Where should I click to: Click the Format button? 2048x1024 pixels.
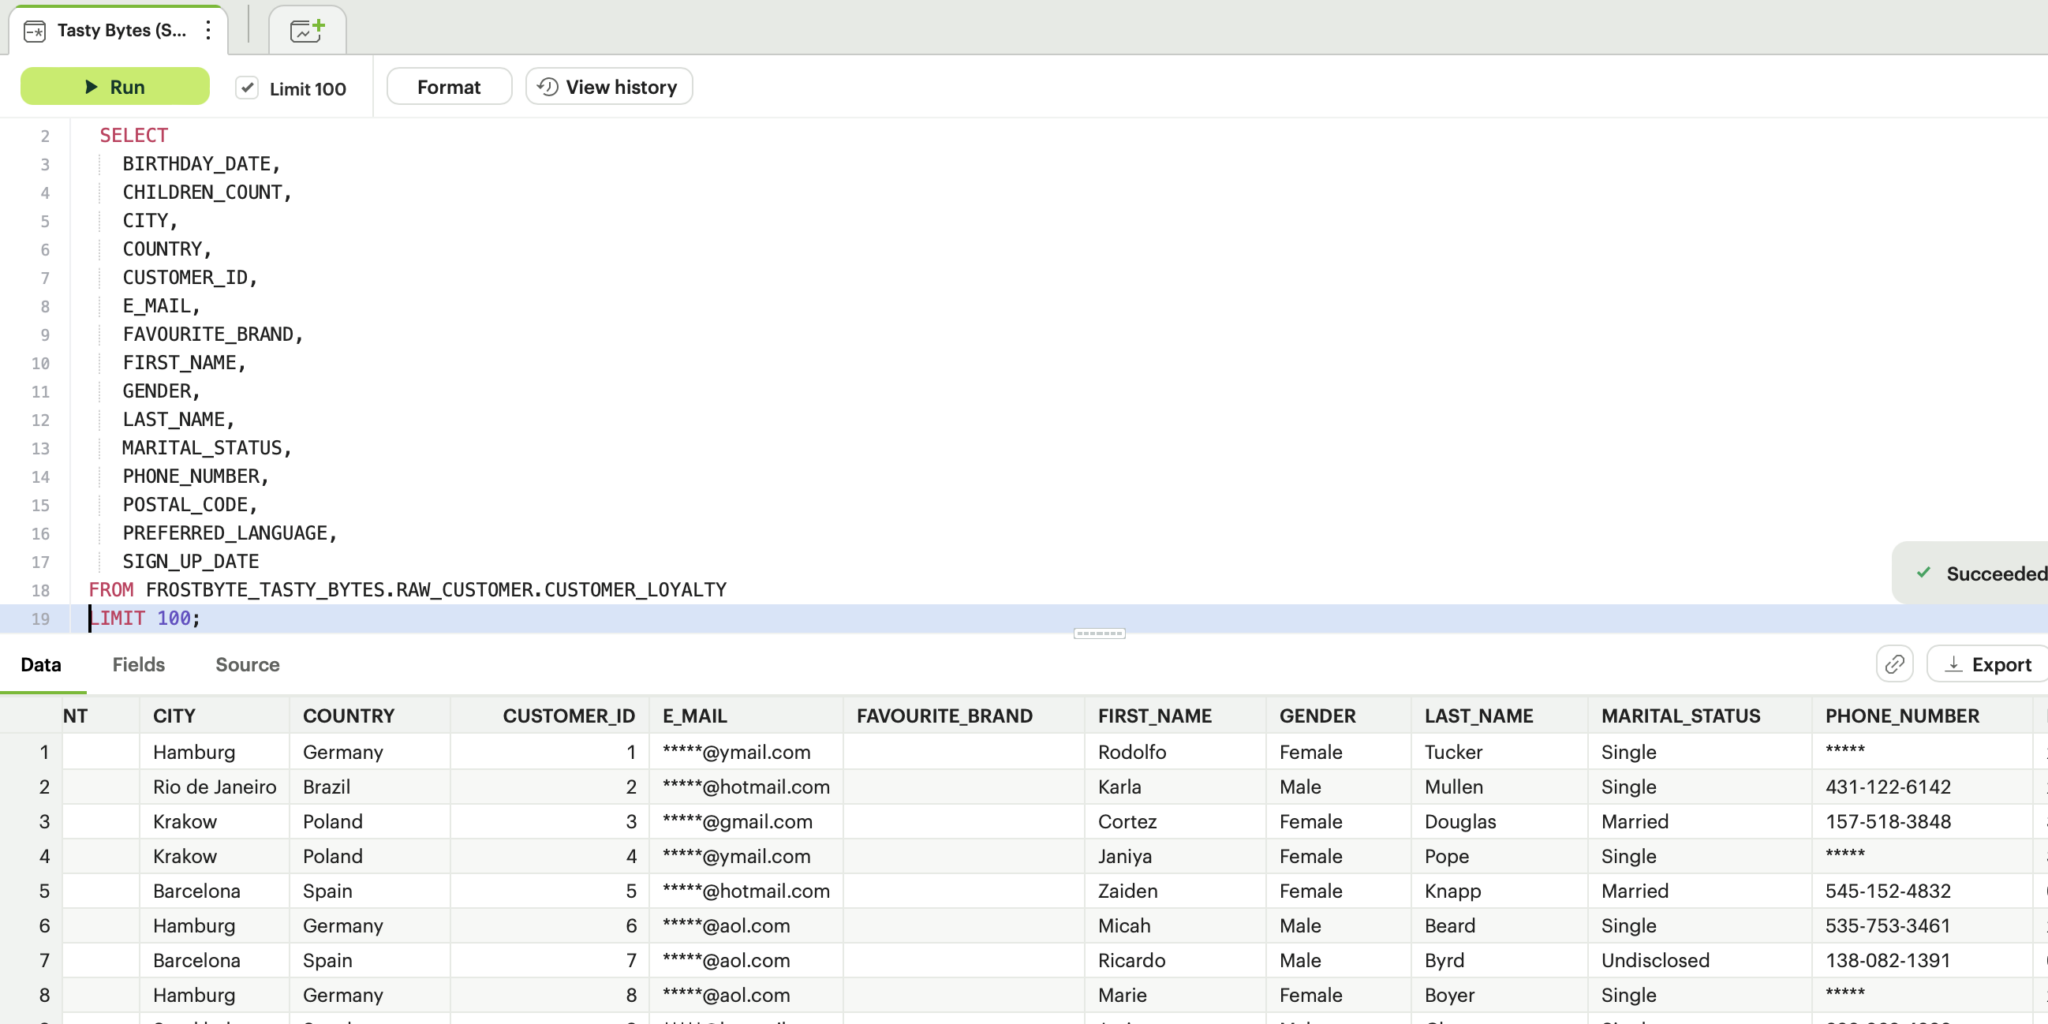coord(448,86)
